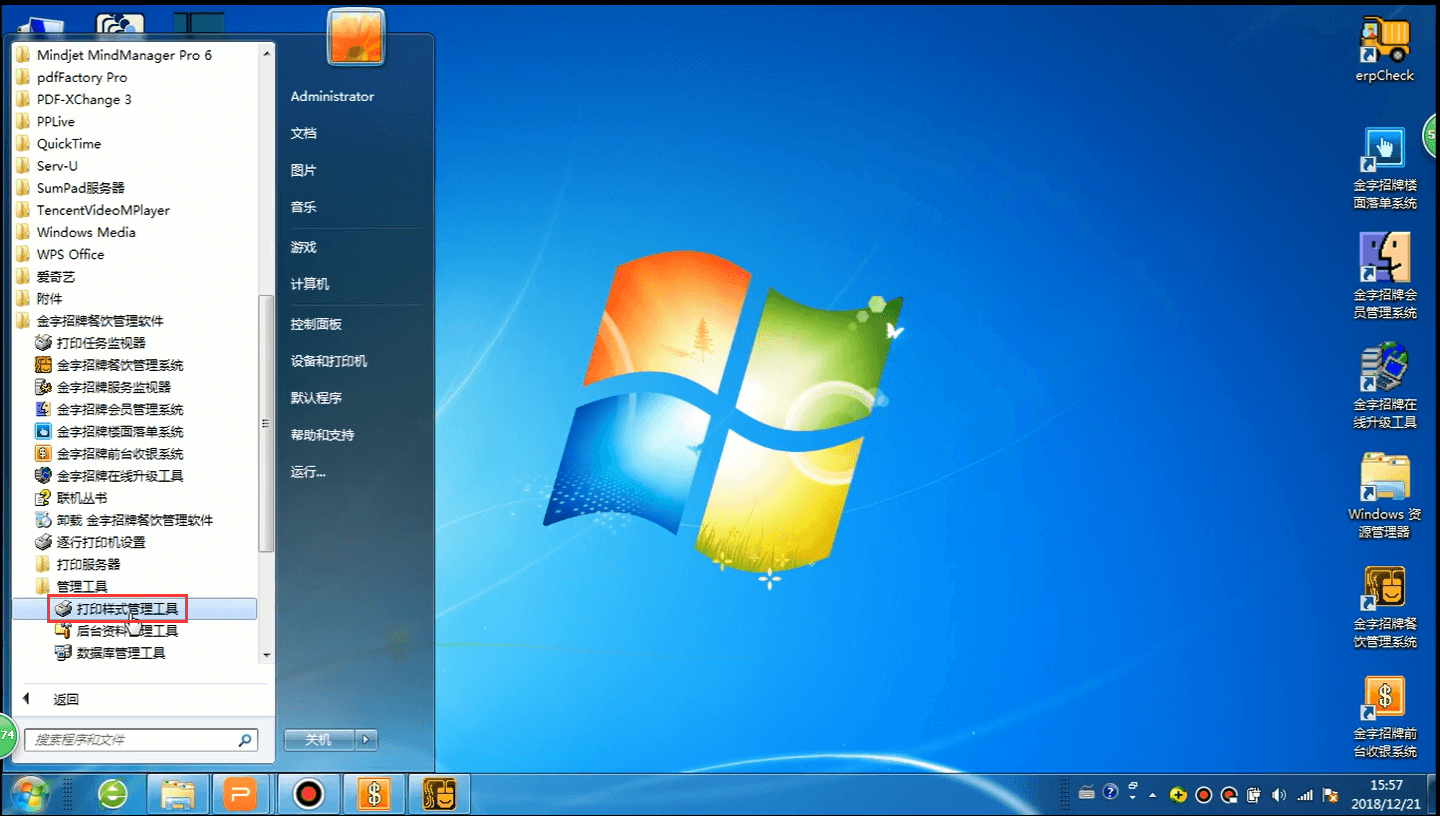Click the yellow-green plus tray icon
This screenshot has width=1440, height=816.
click(x=1179, y=795)
